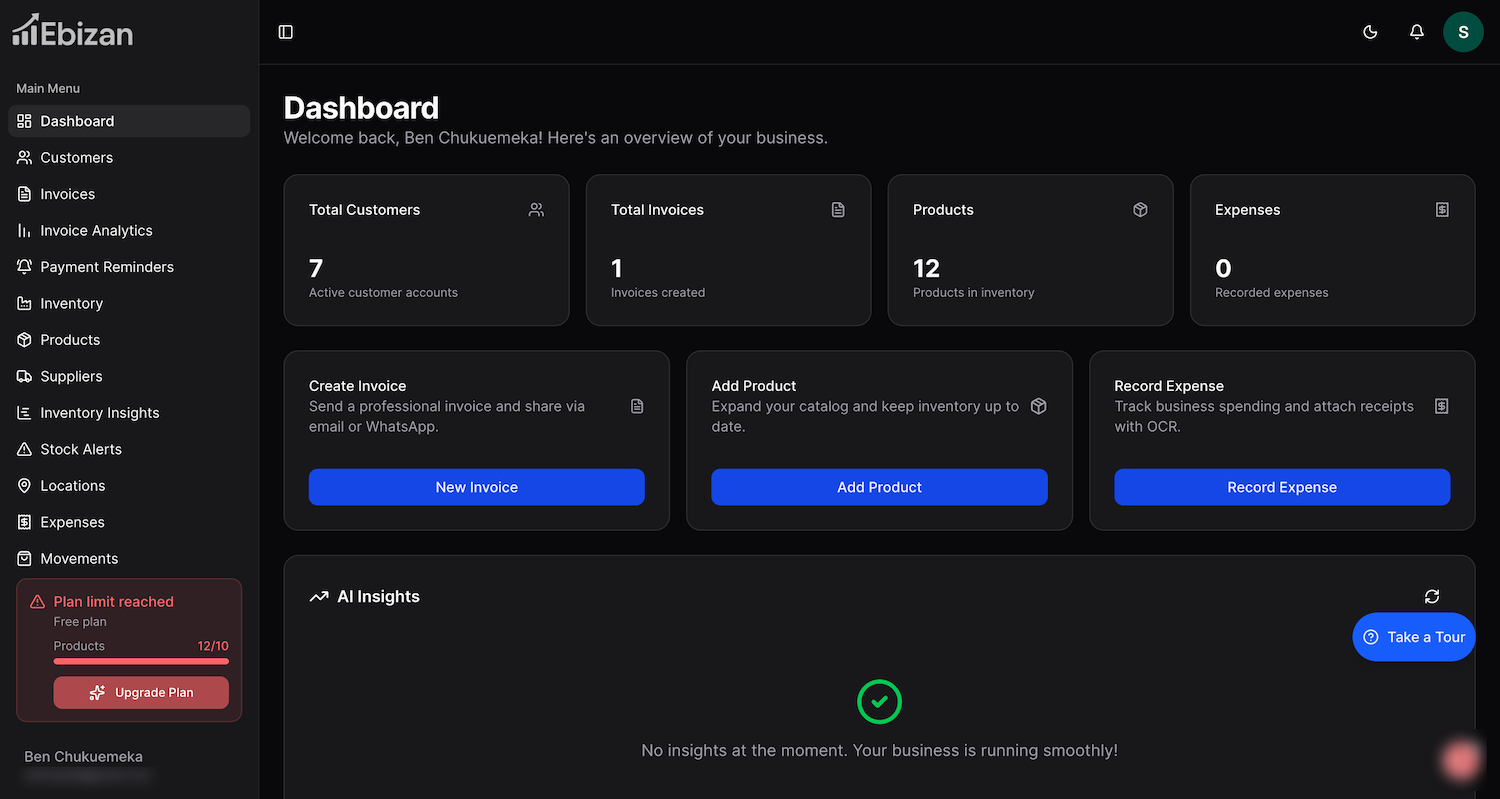The height and width of the screenshot is (799, 1500).
Task: Click the Ebizan logo
Action: (x=72, y=32)
